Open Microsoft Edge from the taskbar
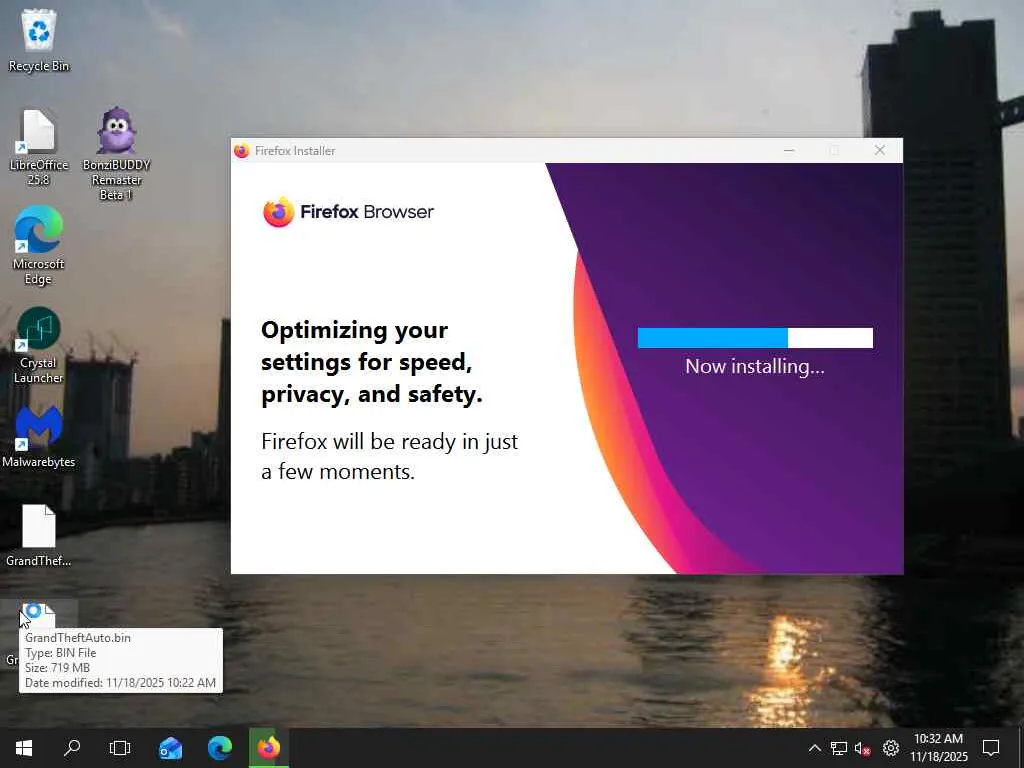 coord(220,748)
